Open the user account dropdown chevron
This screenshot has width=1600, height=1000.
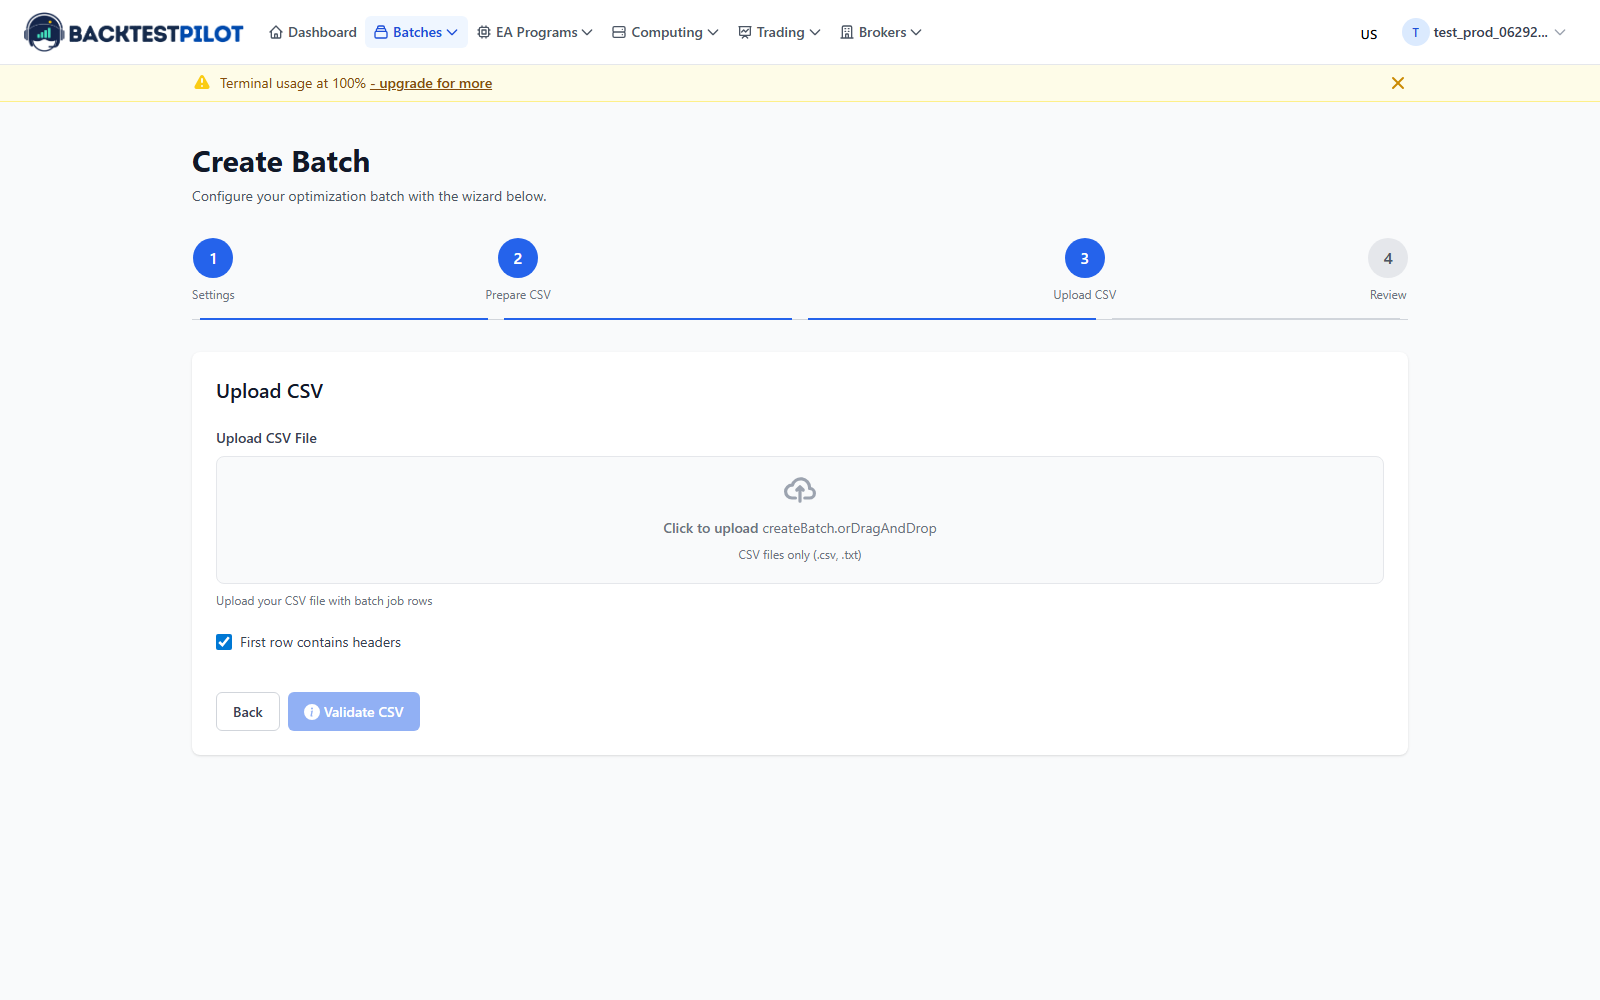1560,32
